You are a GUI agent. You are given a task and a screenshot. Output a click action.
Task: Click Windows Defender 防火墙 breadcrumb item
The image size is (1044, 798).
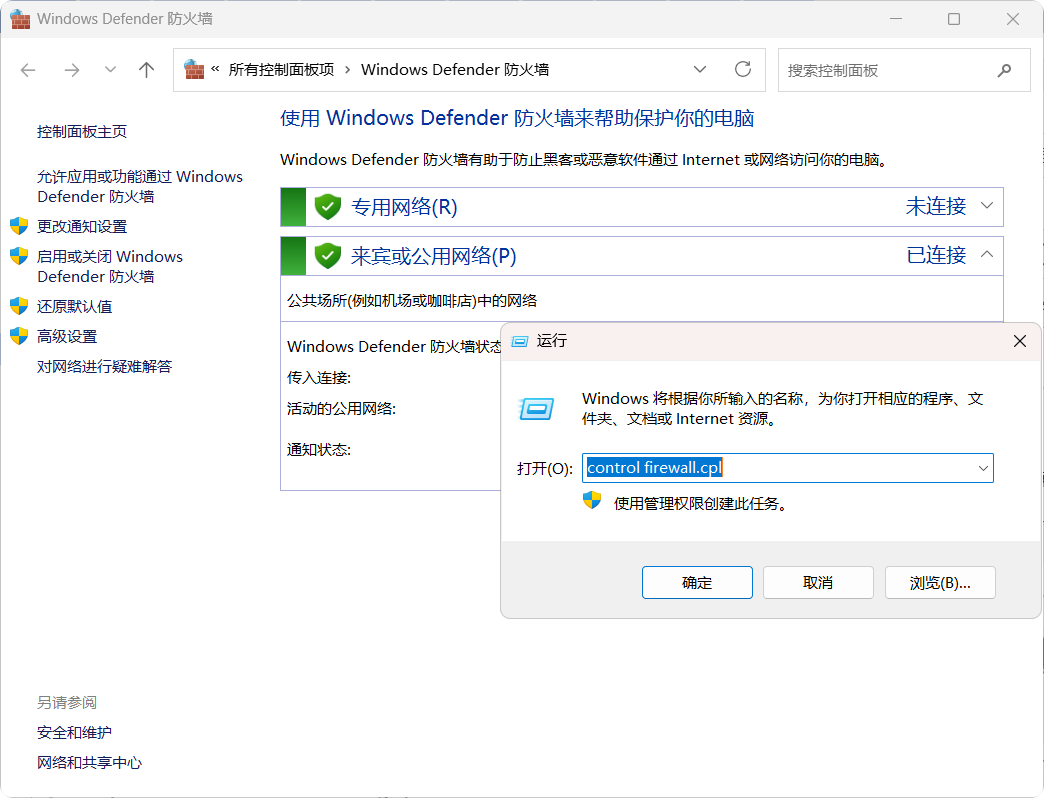[455, 70]
